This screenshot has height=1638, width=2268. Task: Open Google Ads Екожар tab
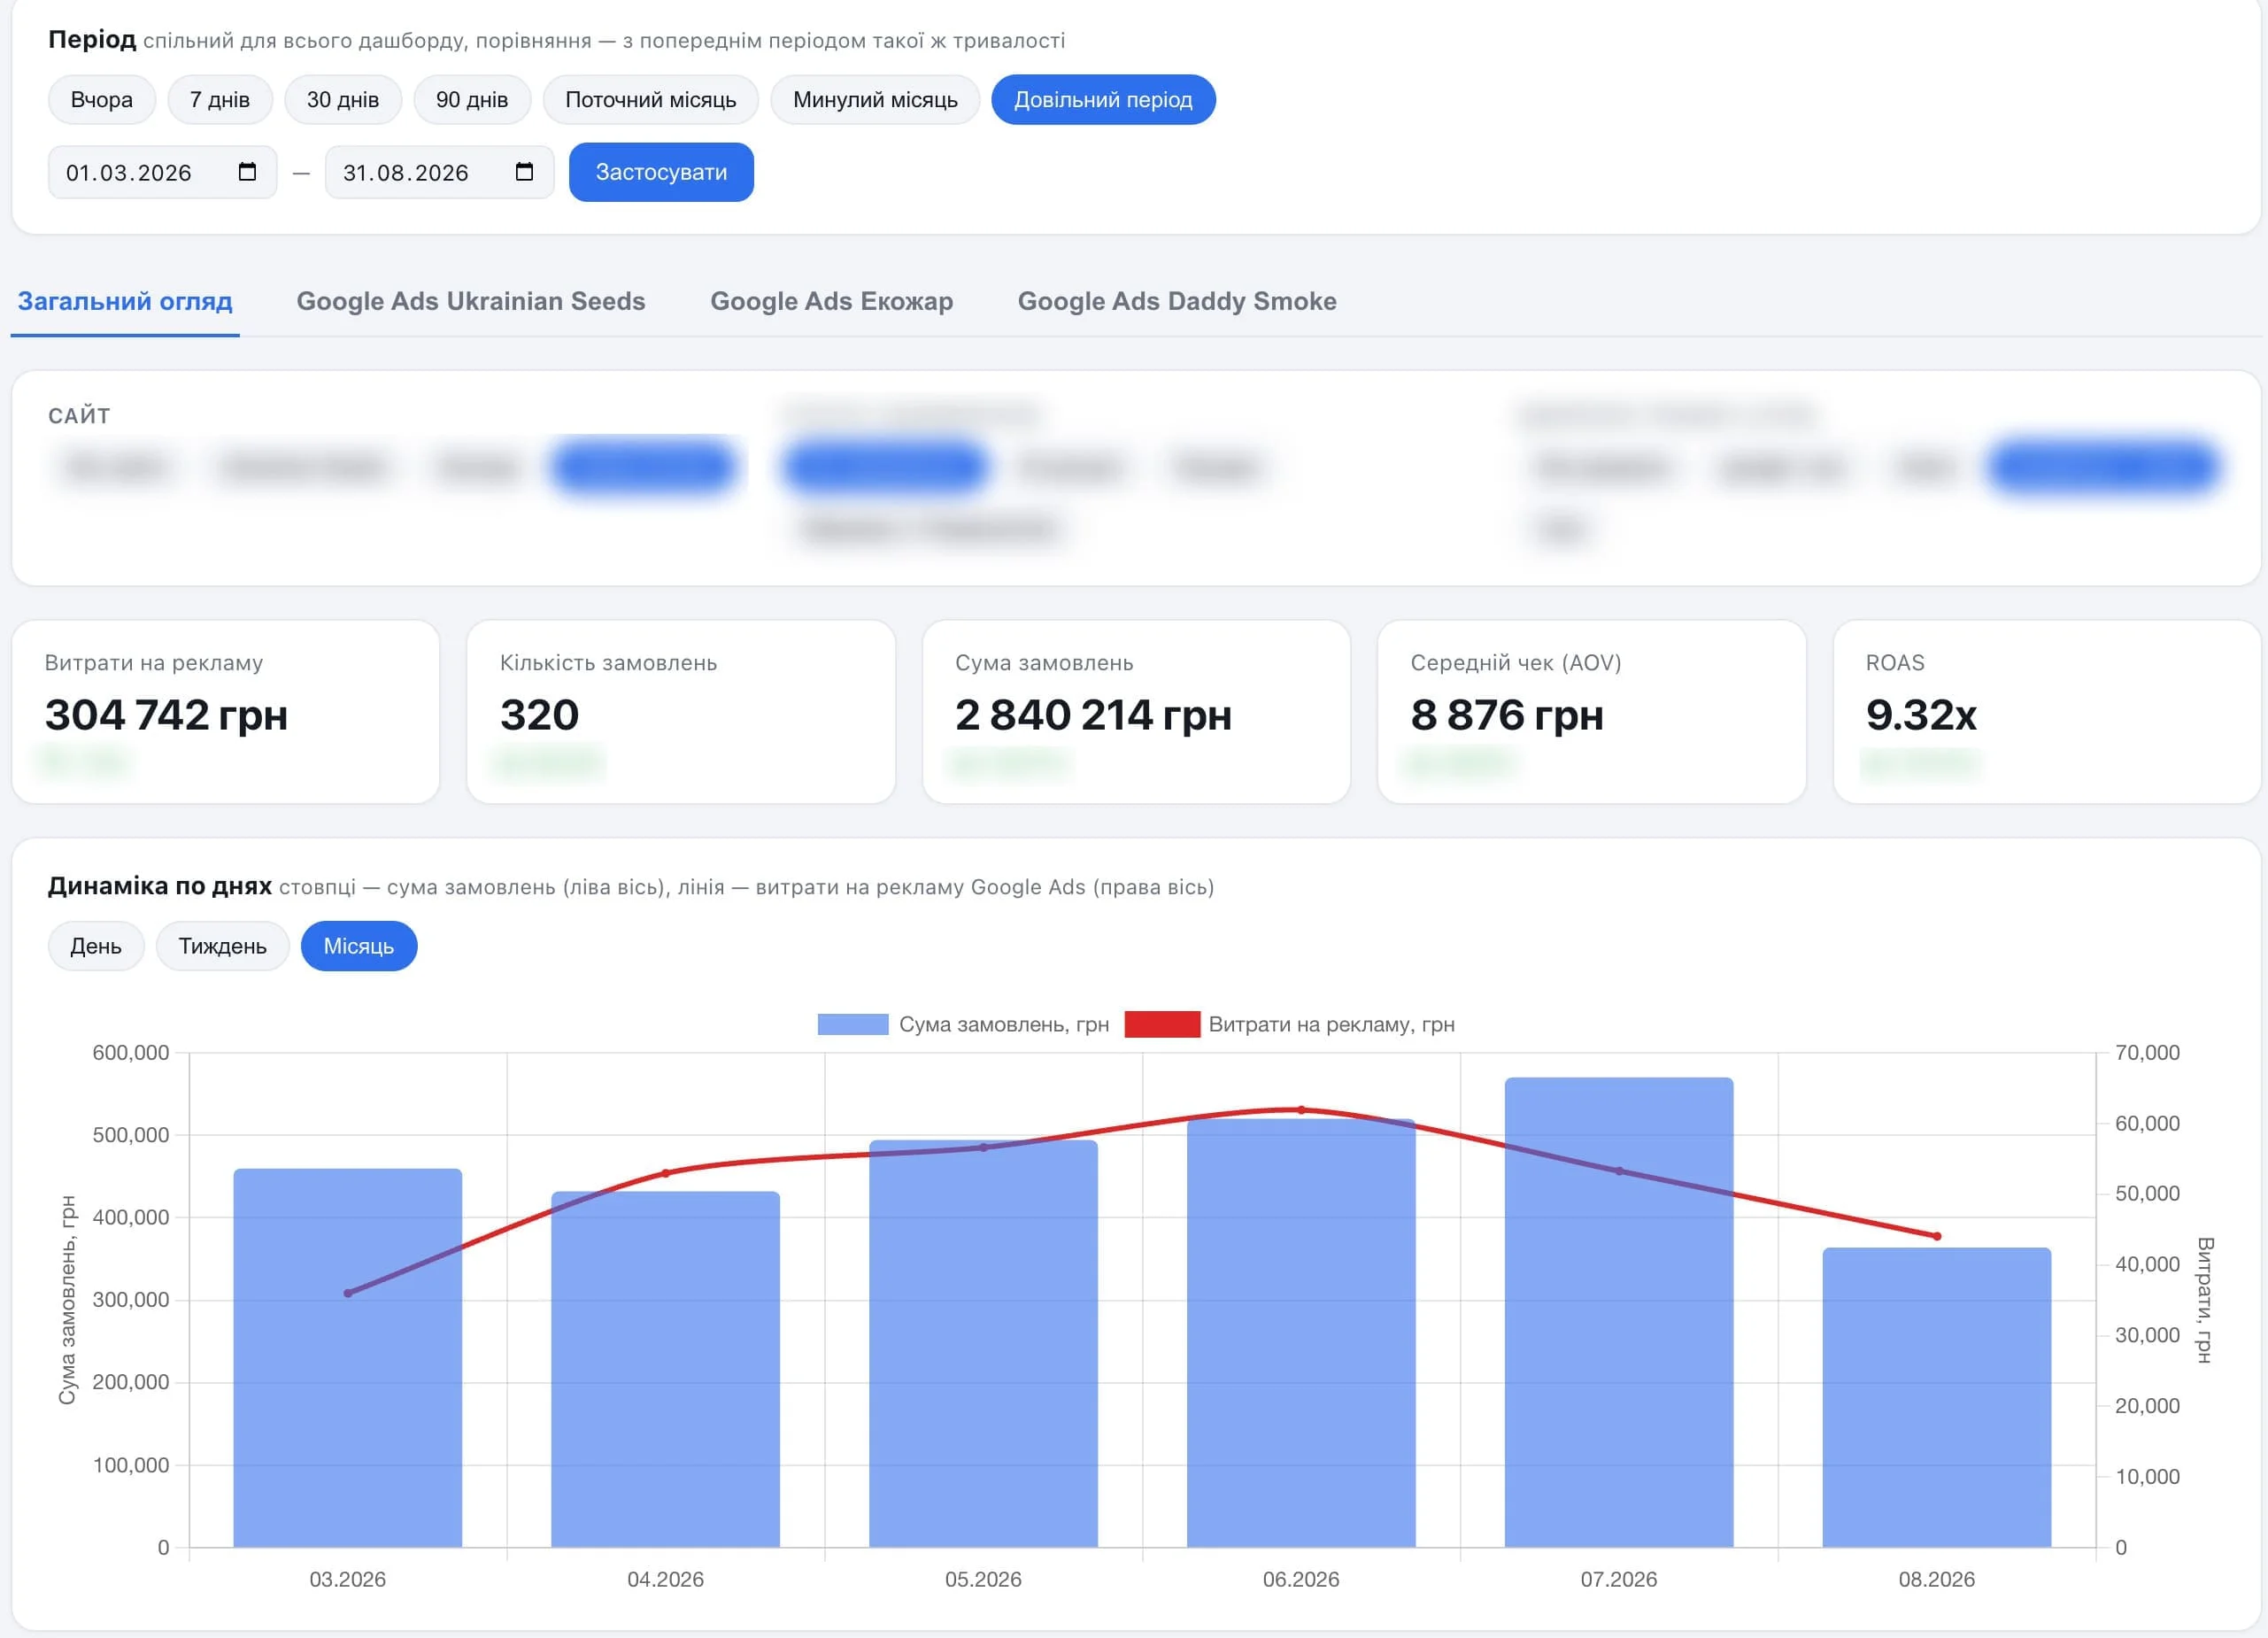pyautogui.click(x=832, y=301)
